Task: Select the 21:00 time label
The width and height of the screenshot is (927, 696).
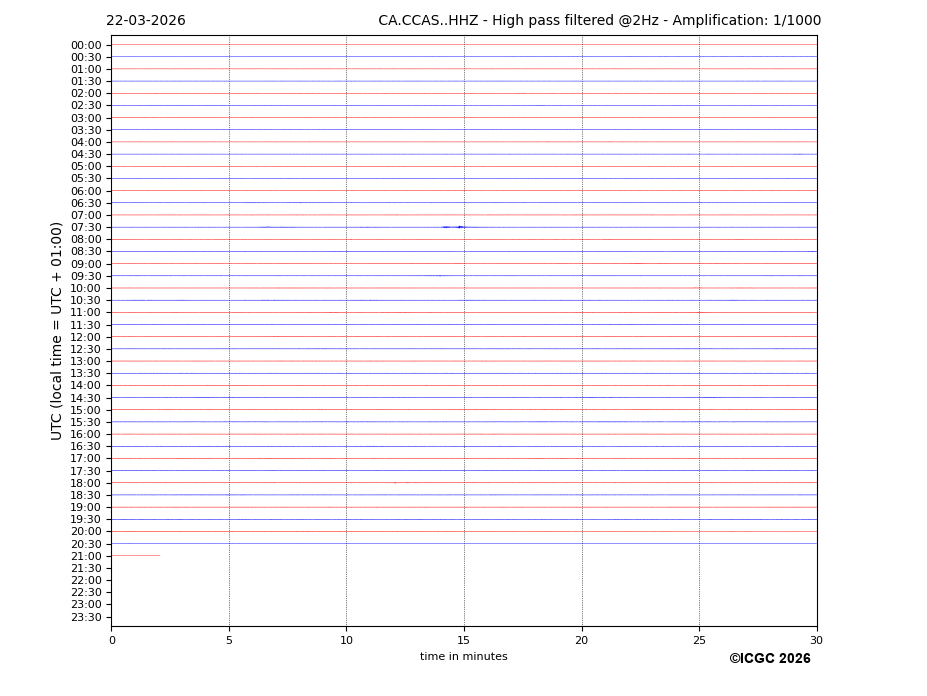Action: pos(86,556)
